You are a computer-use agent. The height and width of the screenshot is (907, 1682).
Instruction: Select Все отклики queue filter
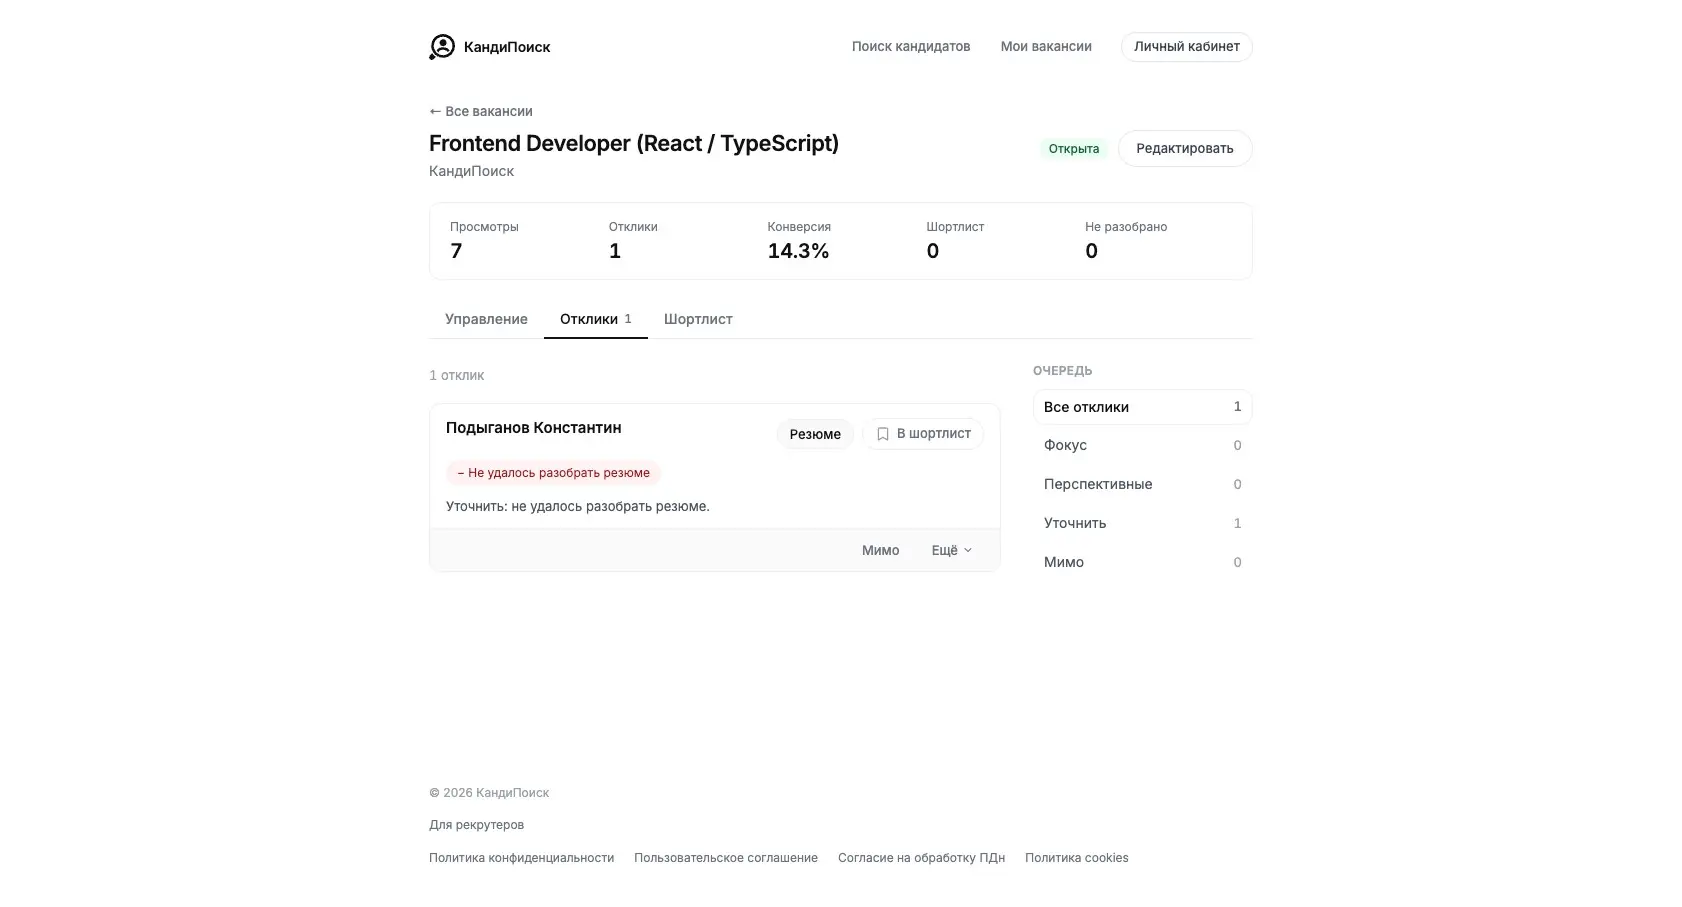tap(1142, 407)
